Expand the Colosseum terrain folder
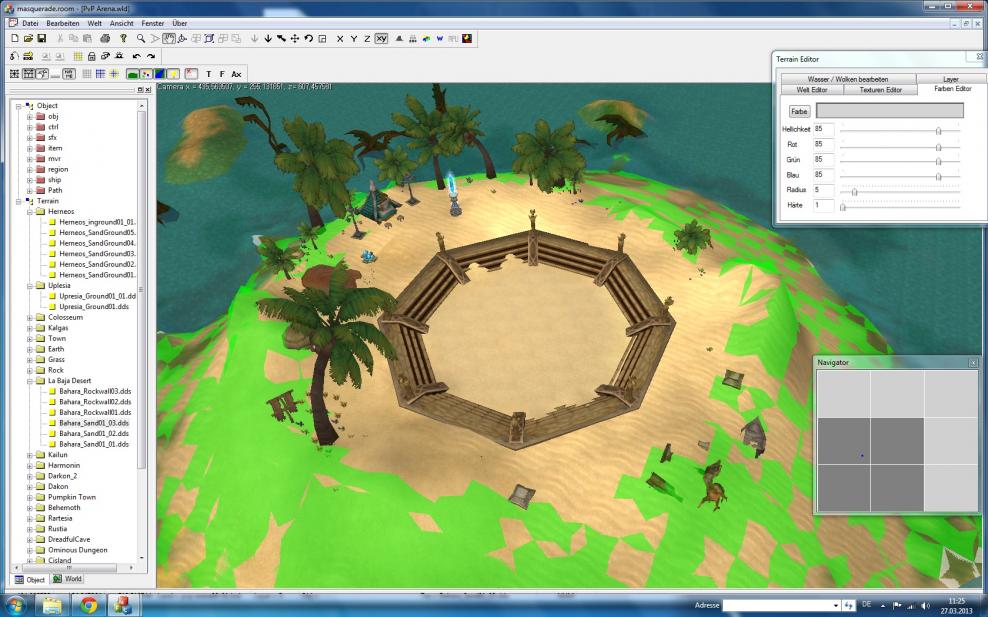Viewport: 988px width, 617px height. (x=30, y=318)
